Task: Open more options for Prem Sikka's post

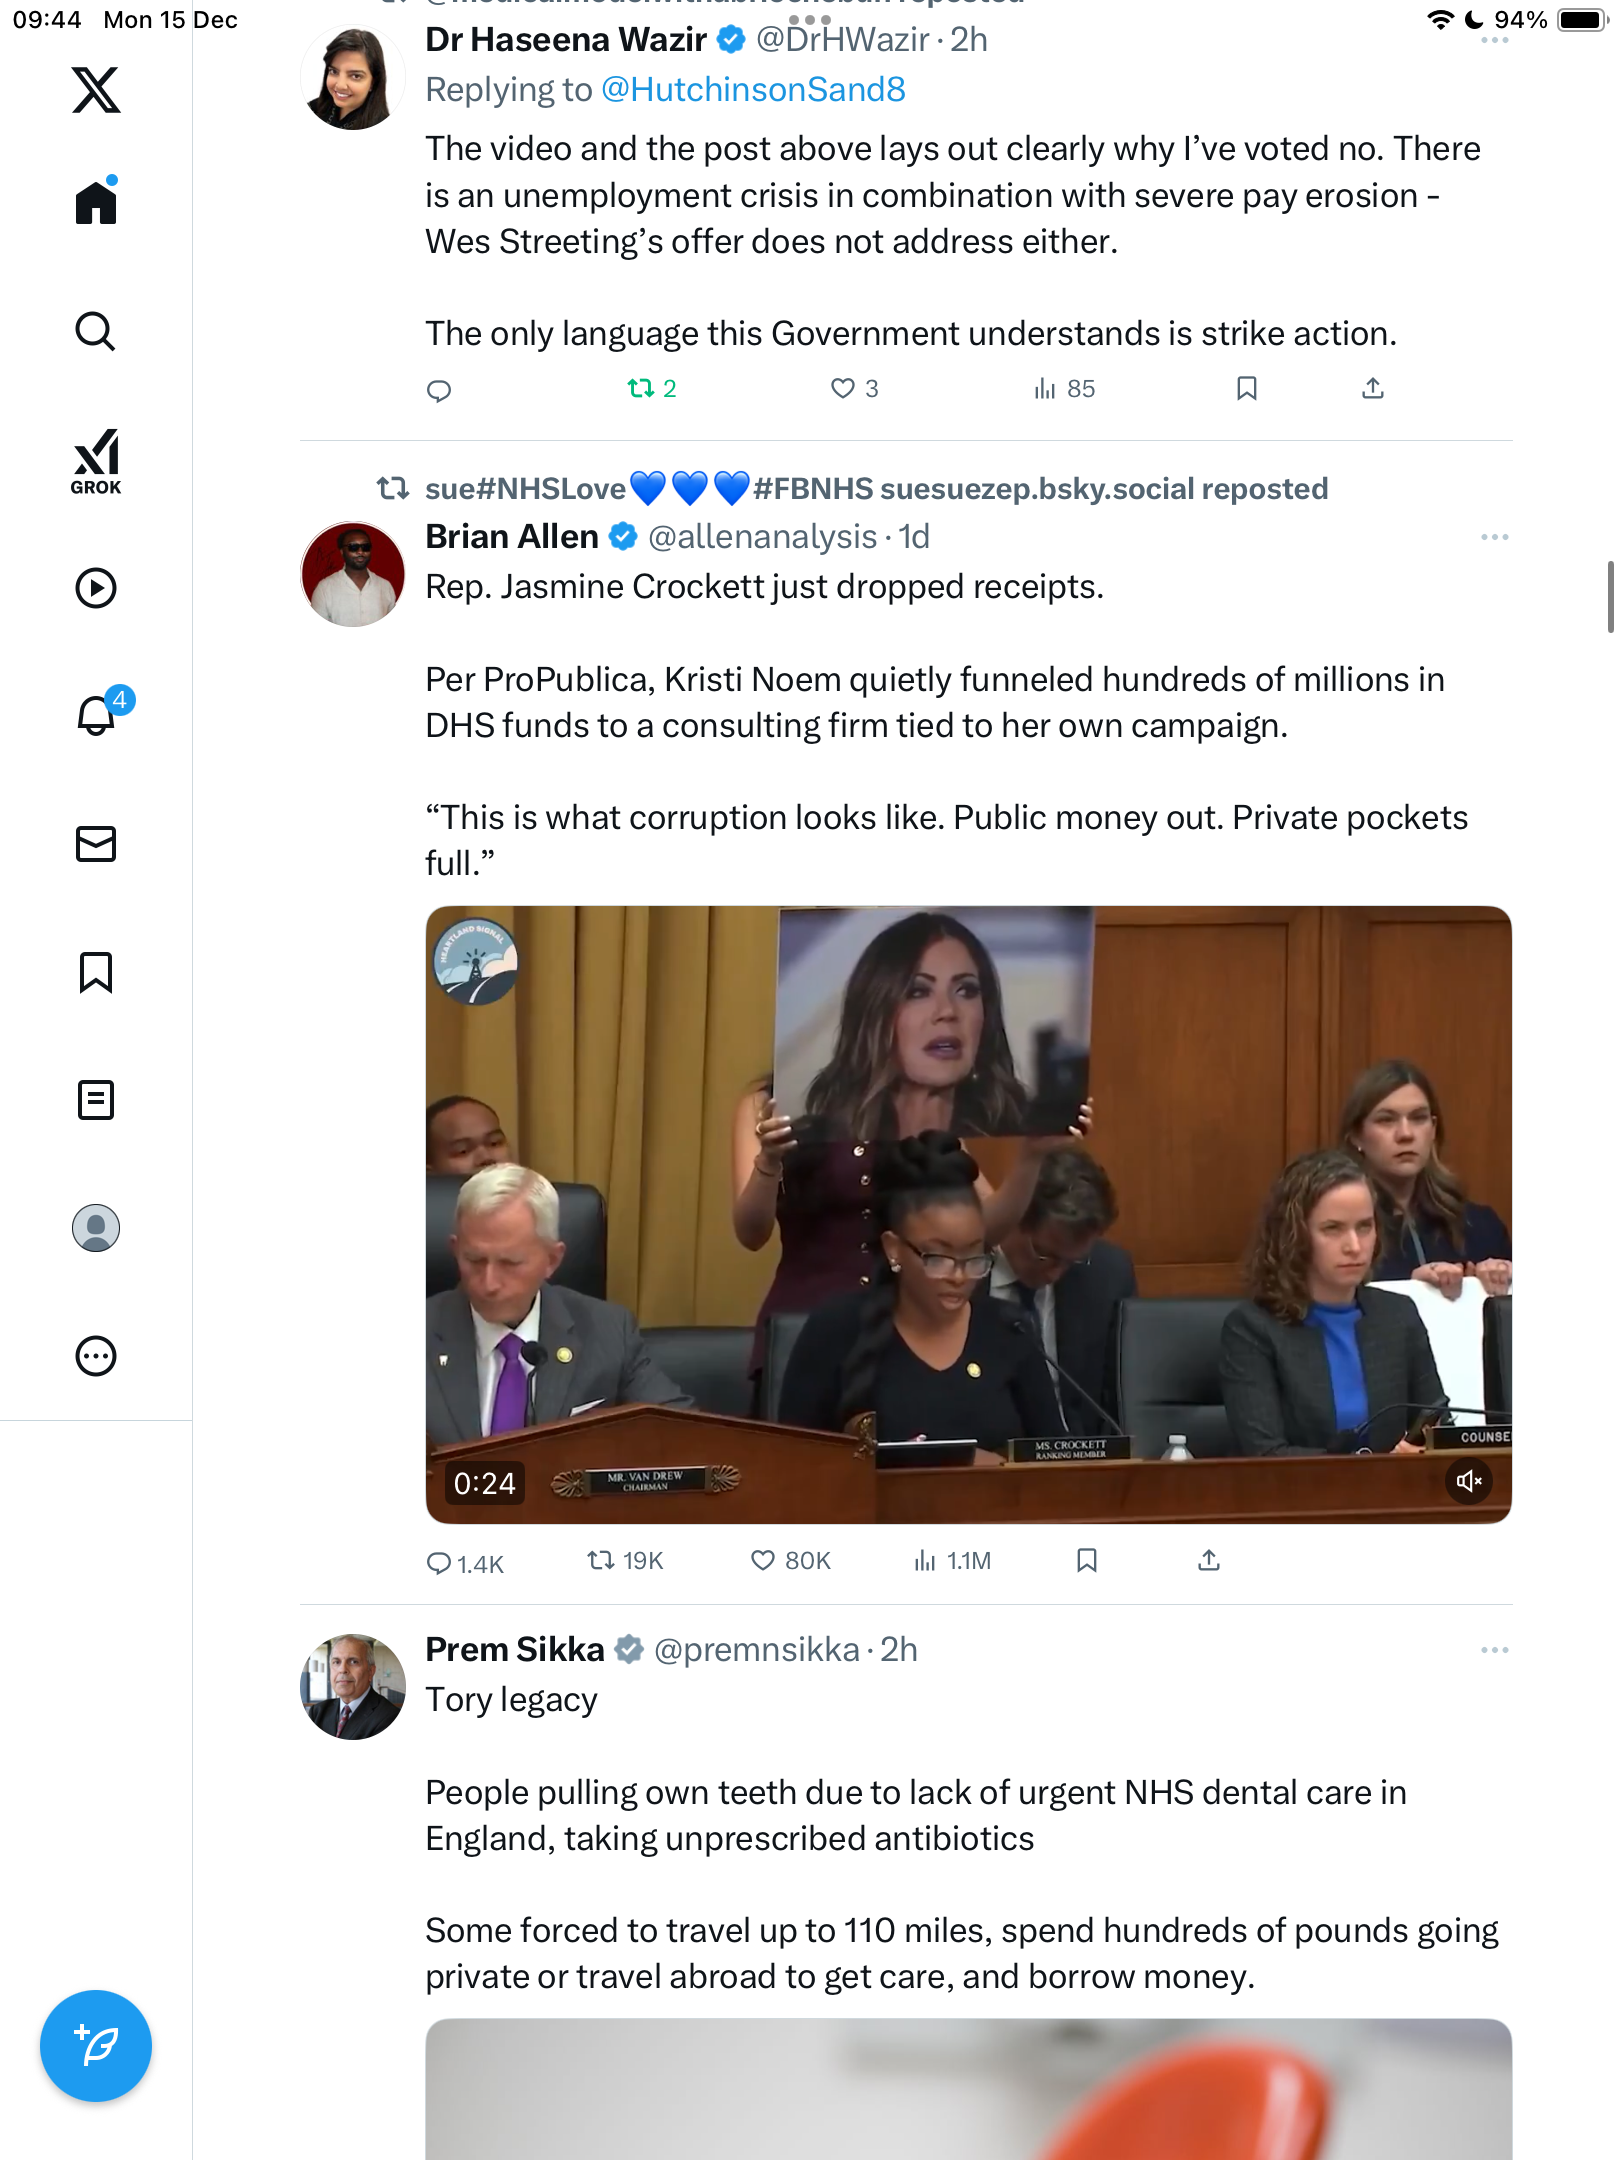Action: coord(1494,1650)
